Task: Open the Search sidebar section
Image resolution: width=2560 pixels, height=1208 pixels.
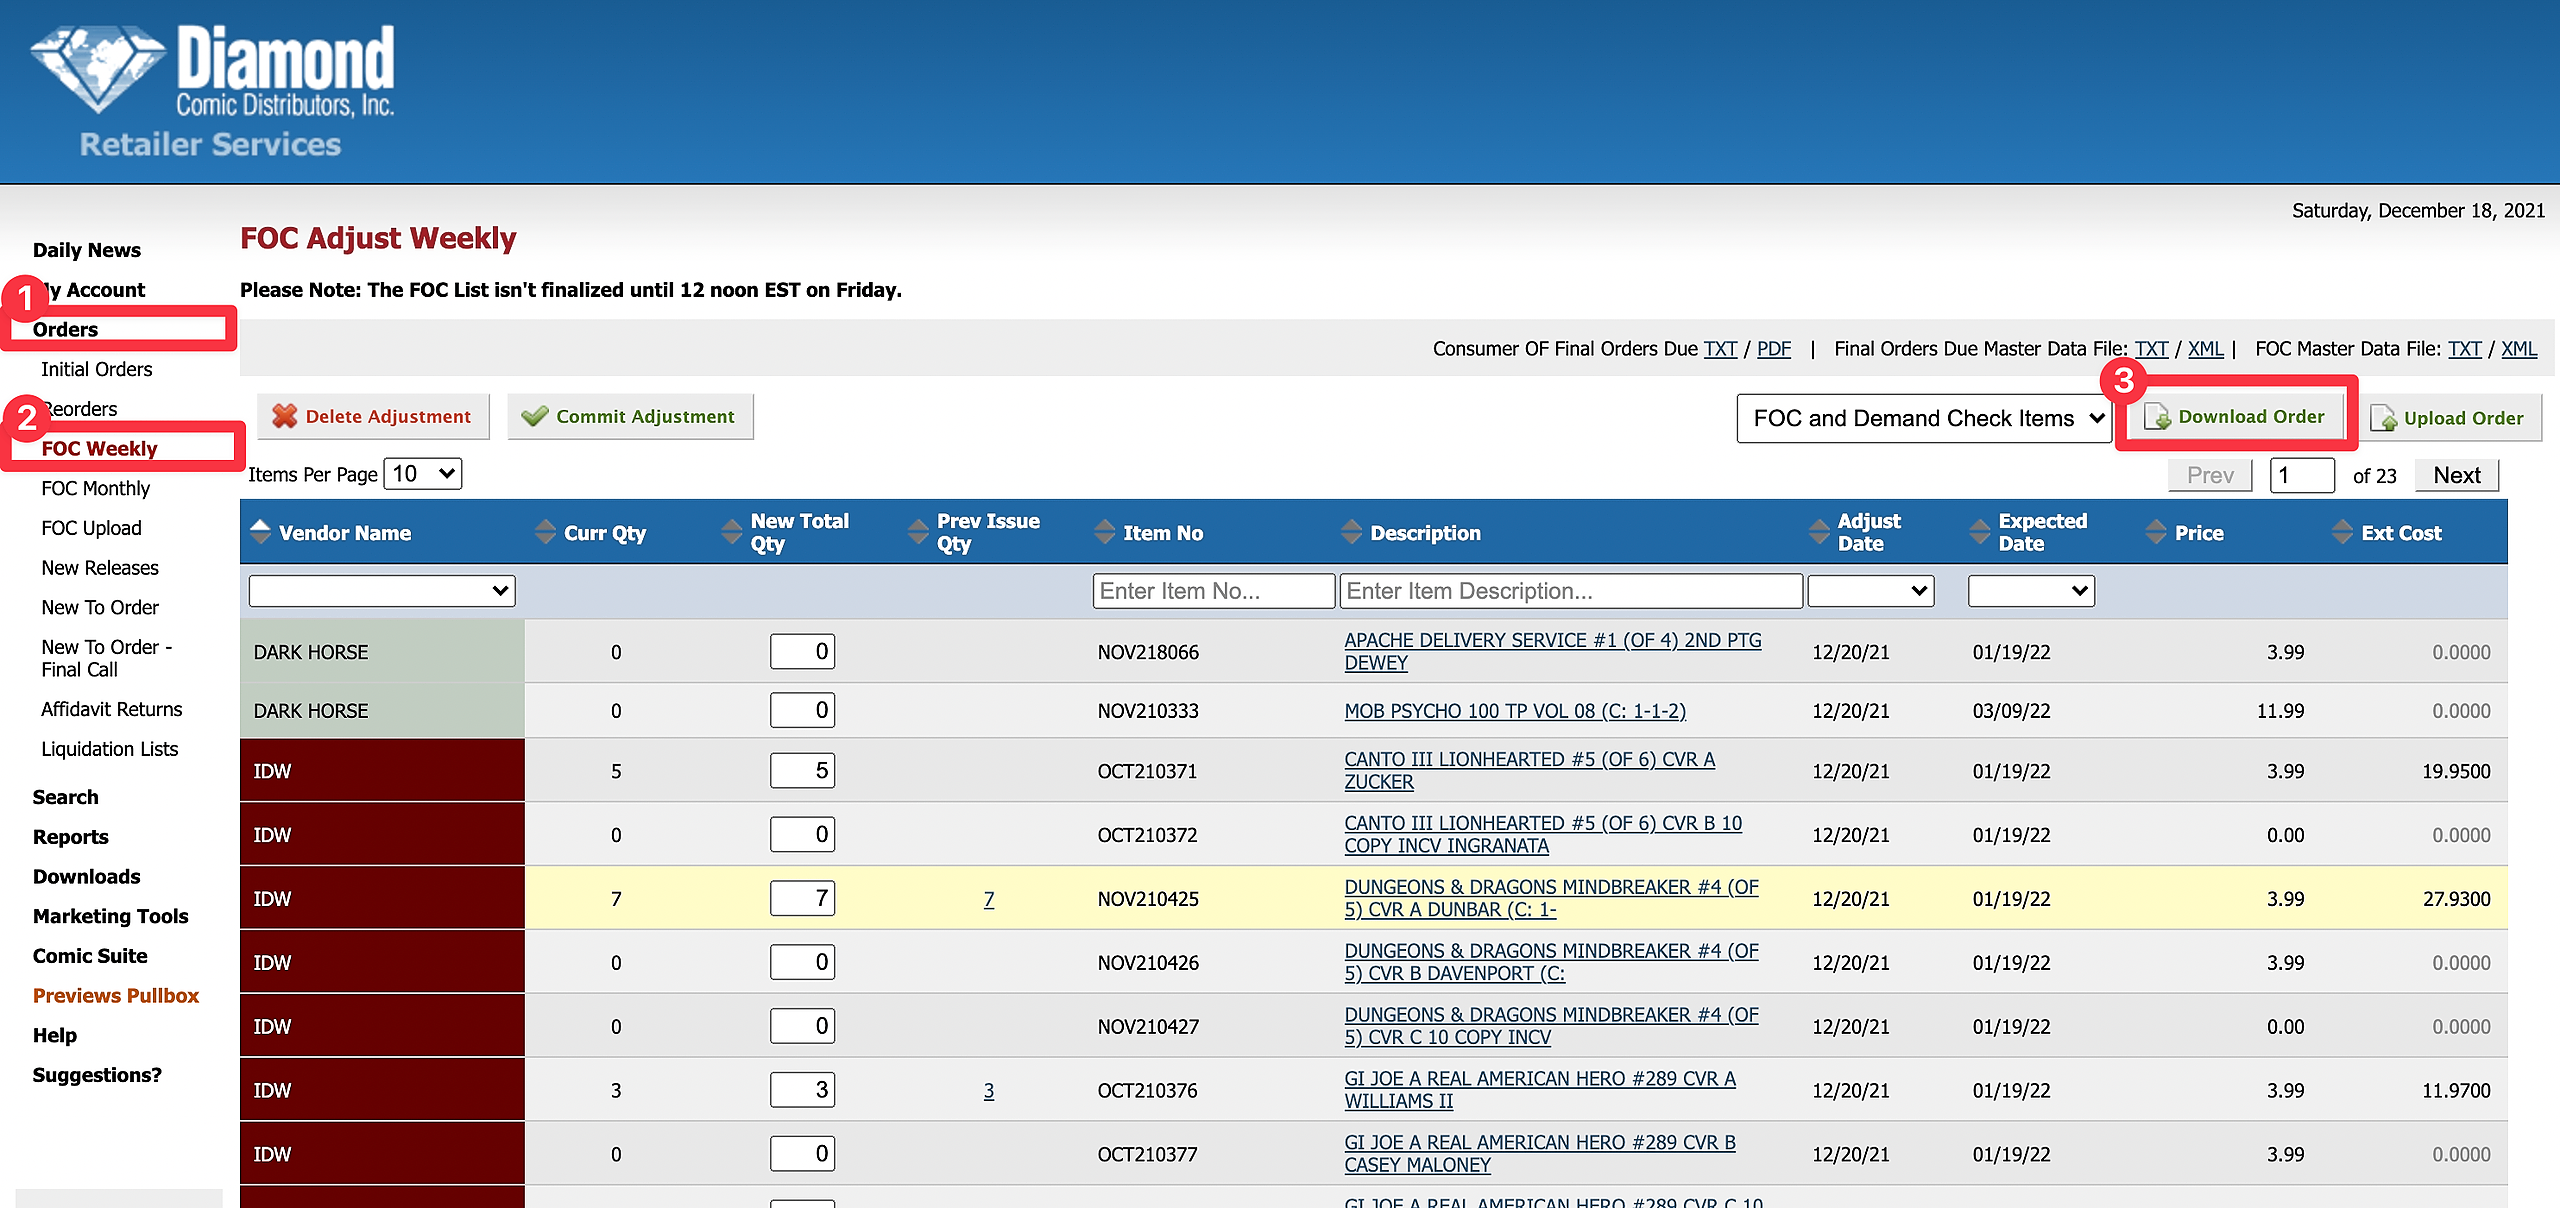Action: [66, 797]
